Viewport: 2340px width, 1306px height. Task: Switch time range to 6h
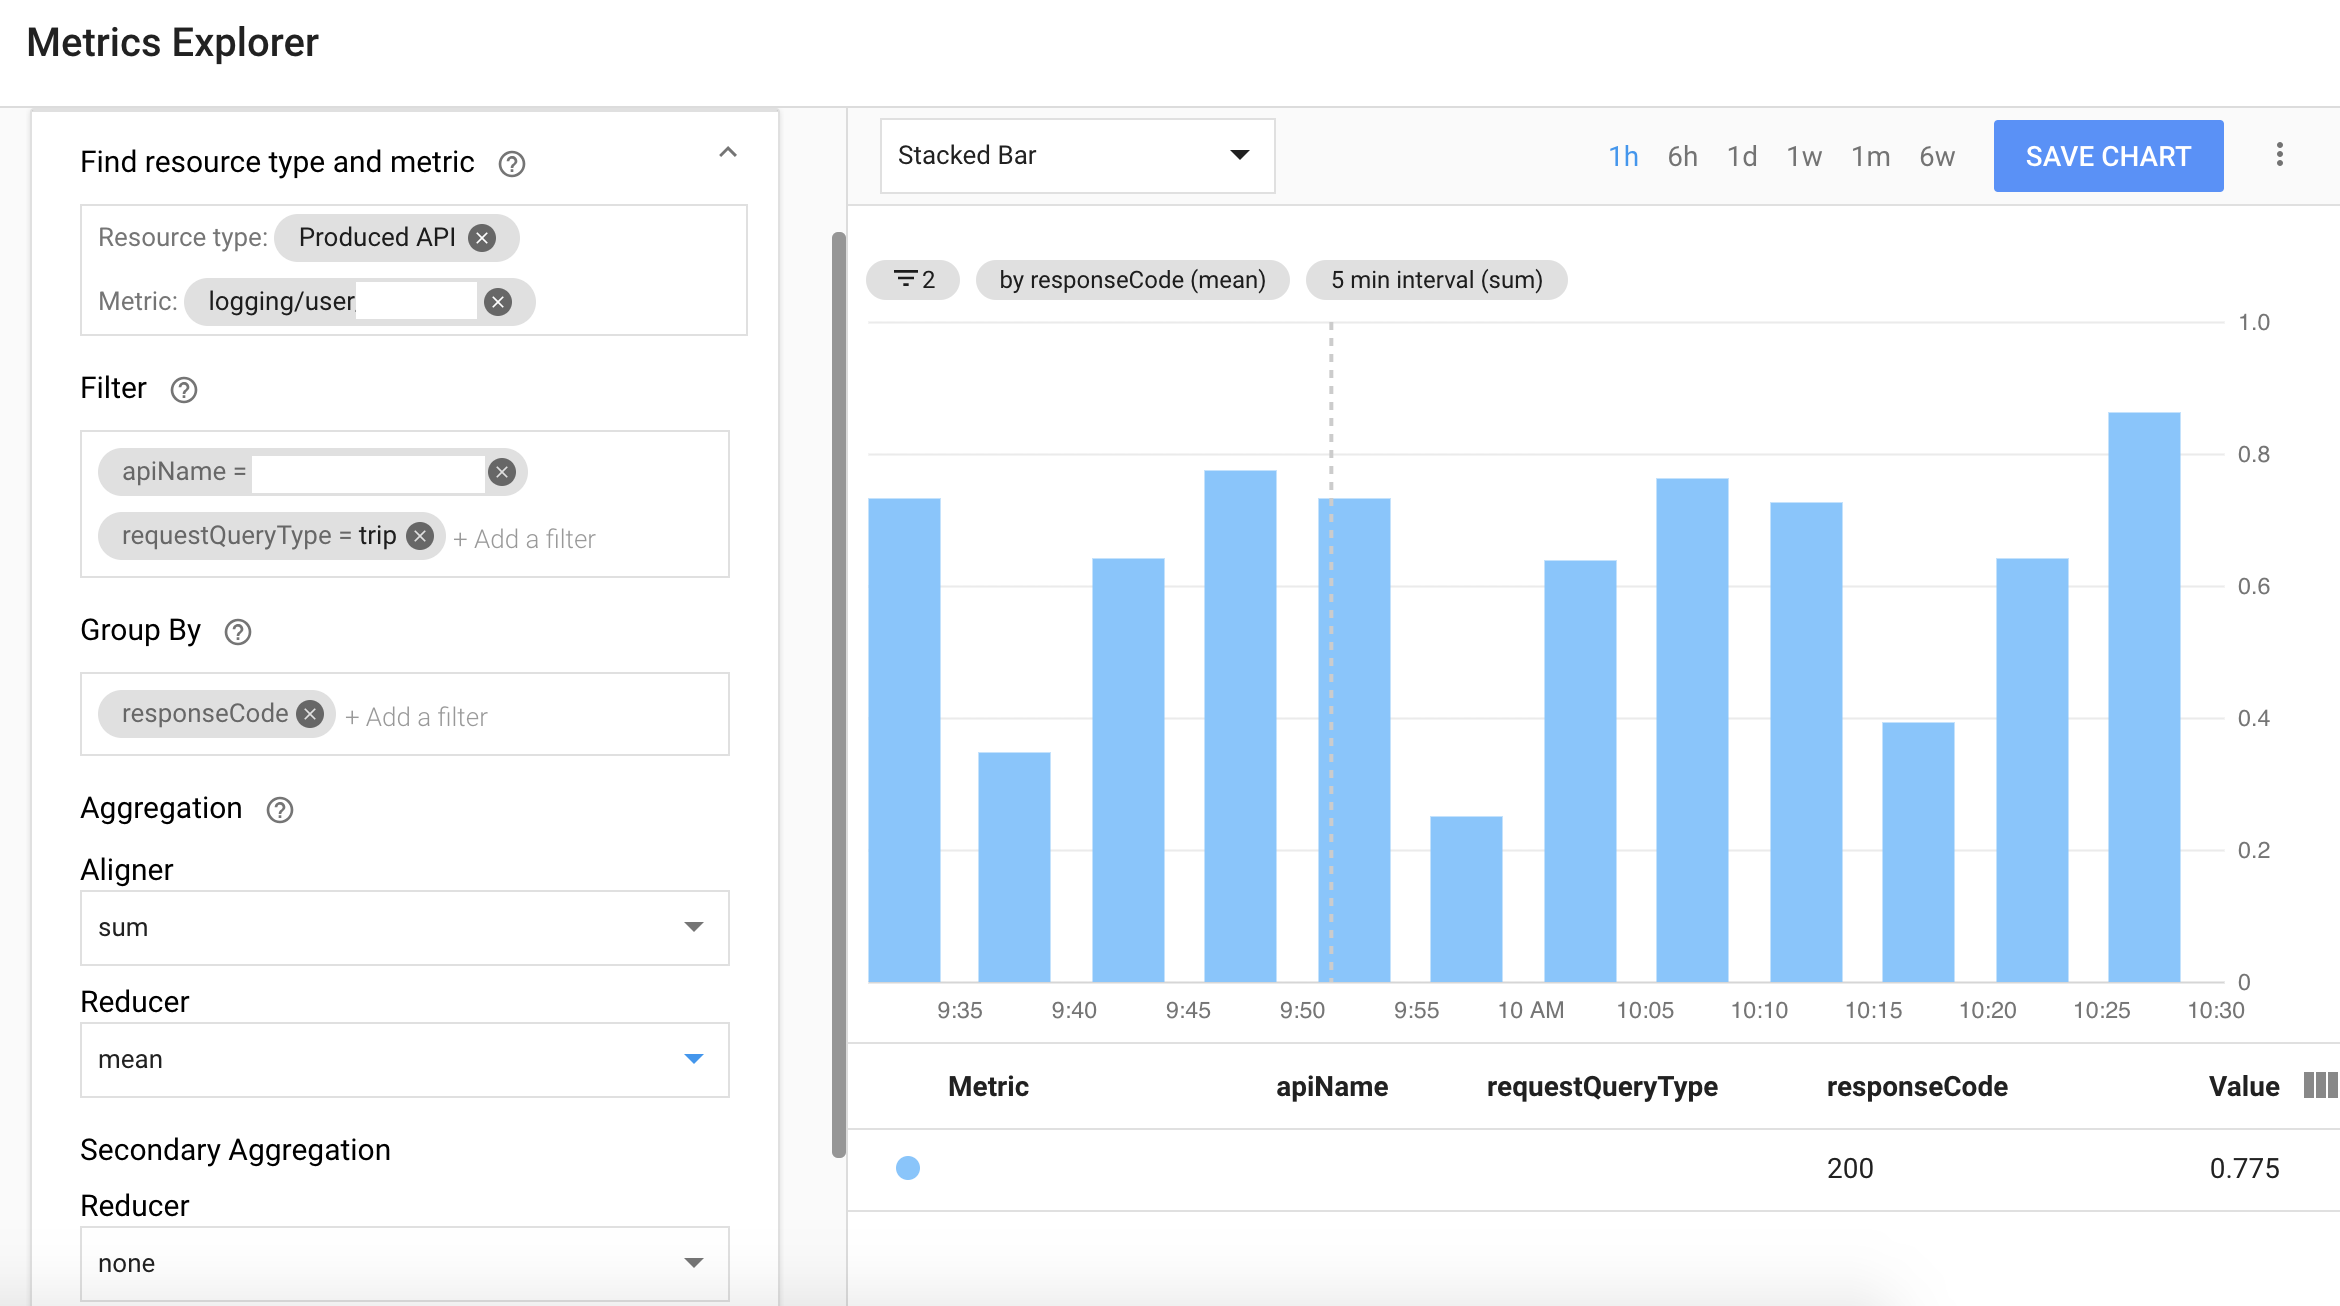pyautogui.click(x=1682, y=156)
